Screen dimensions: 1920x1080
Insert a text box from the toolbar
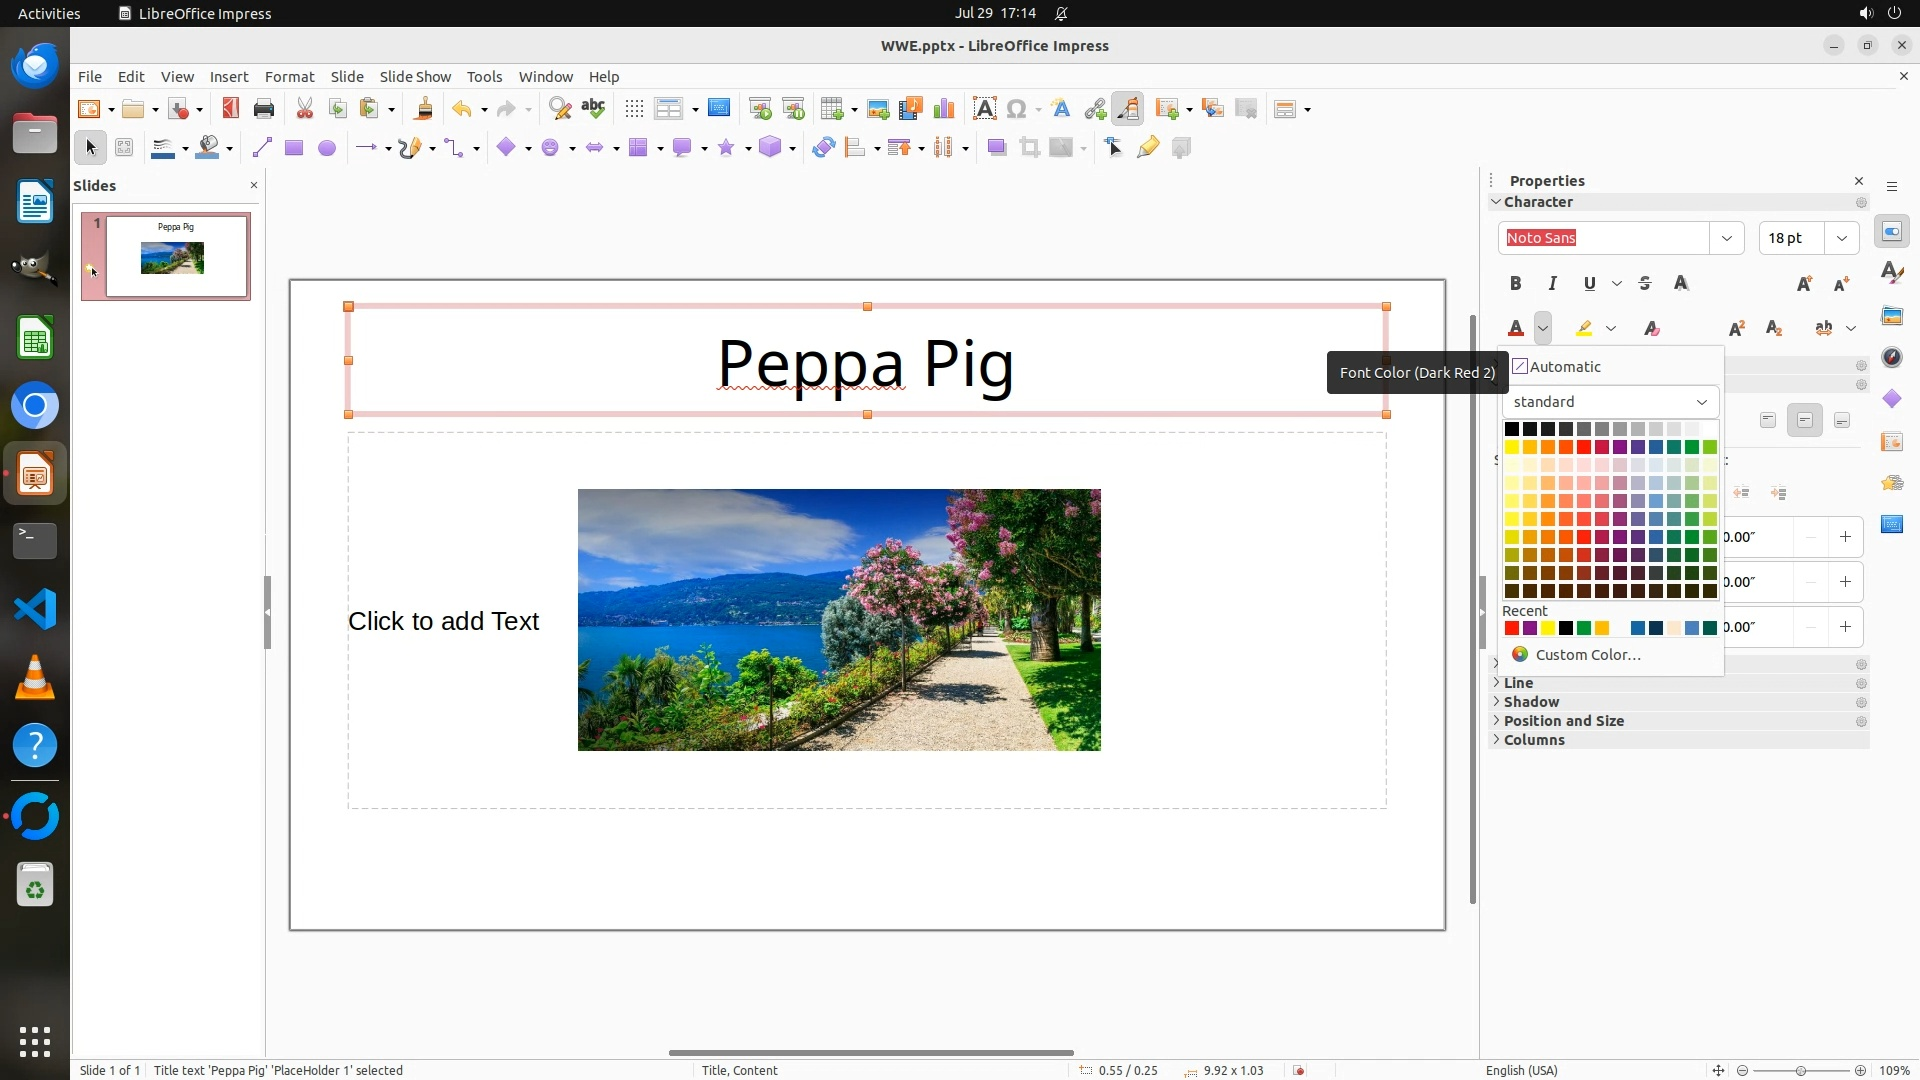tap(984, 109)
